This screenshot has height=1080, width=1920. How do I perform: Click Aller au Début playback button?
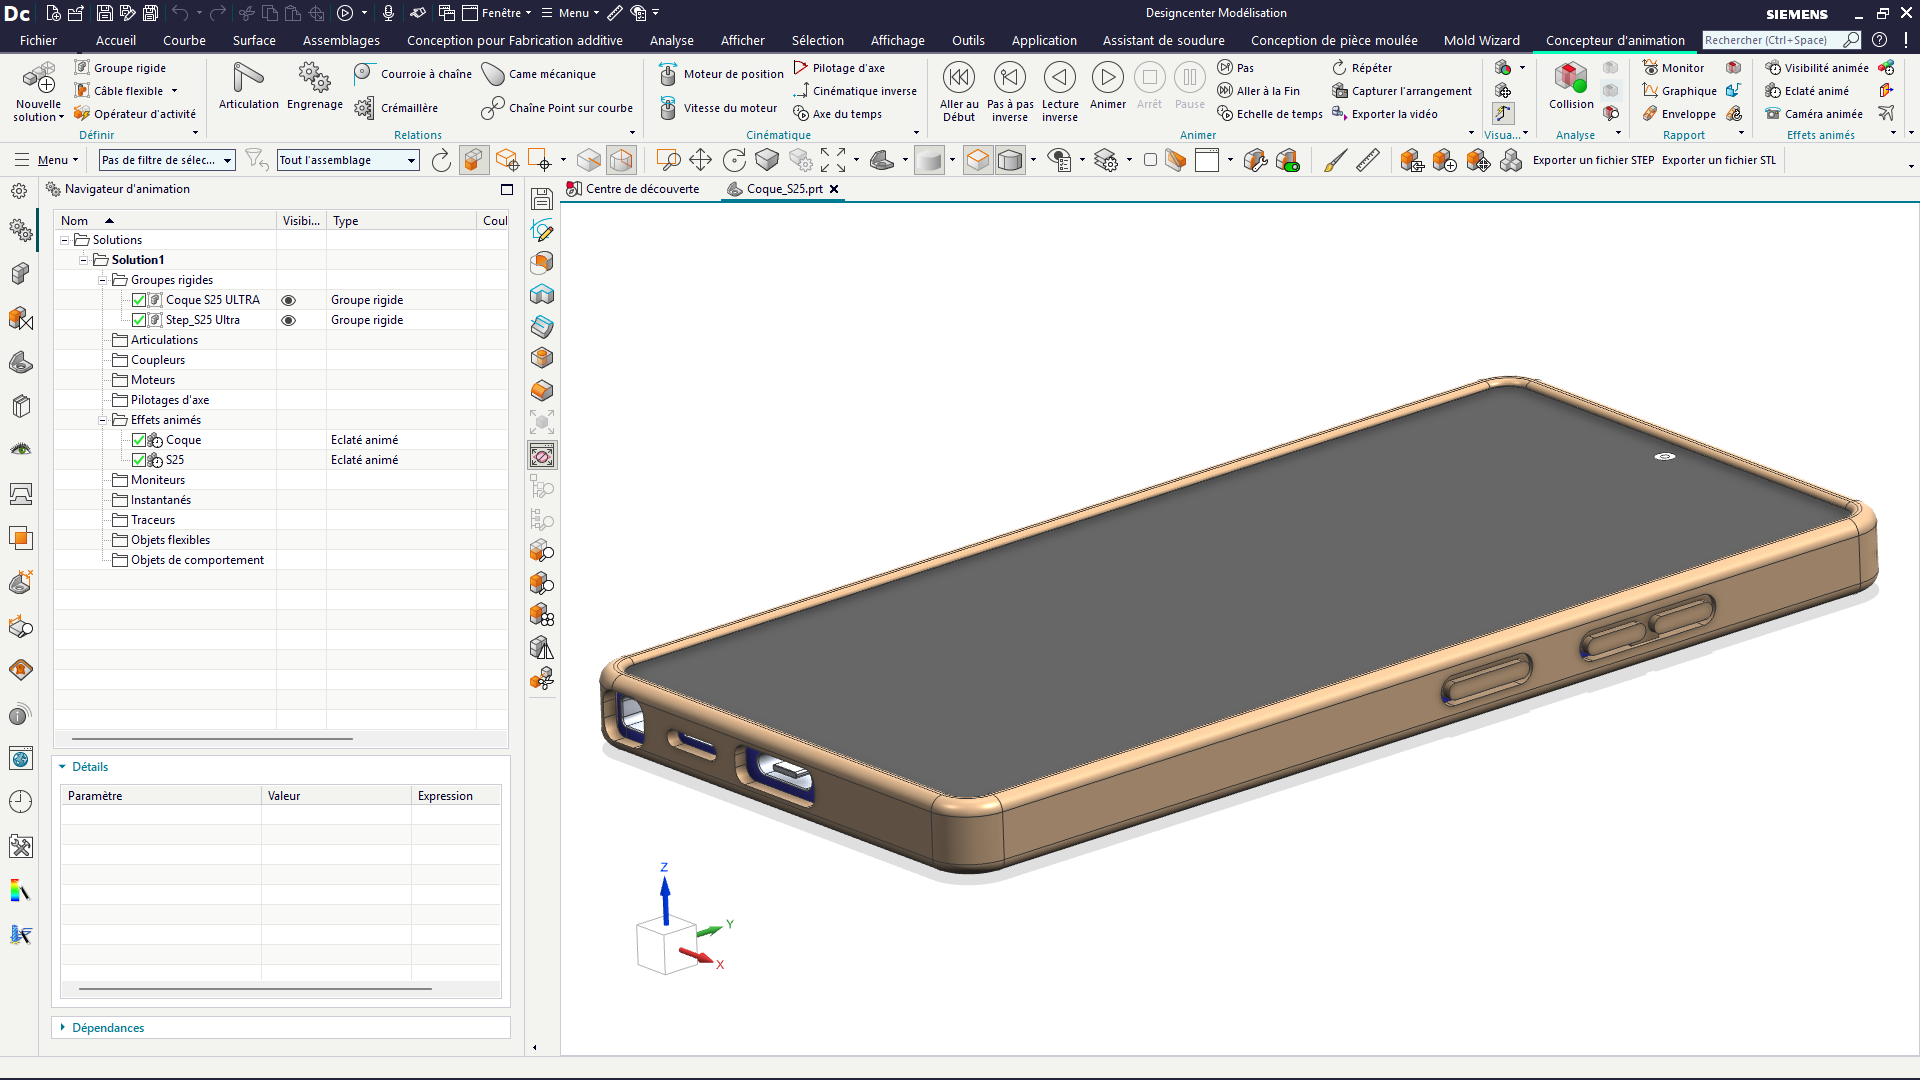click(959, 92)
